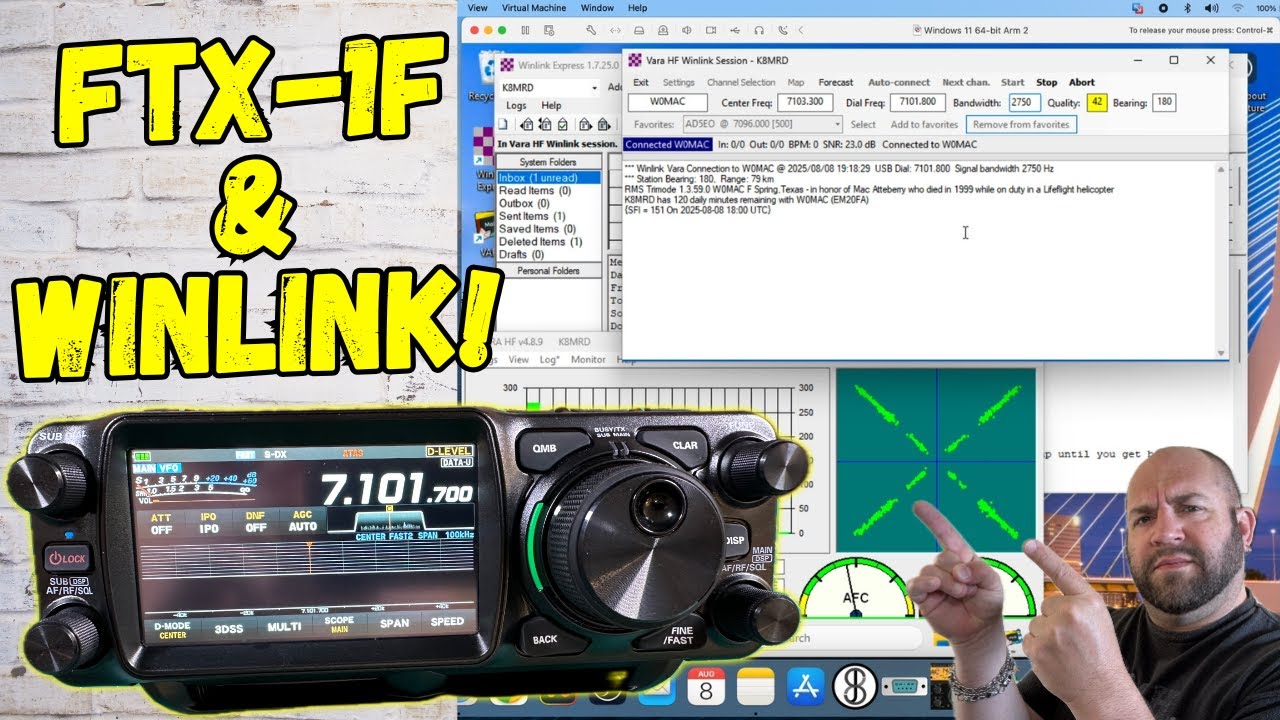Click scroll-up arrow of Vara session log
1280x720 pixels.
tap(1221, 169)
